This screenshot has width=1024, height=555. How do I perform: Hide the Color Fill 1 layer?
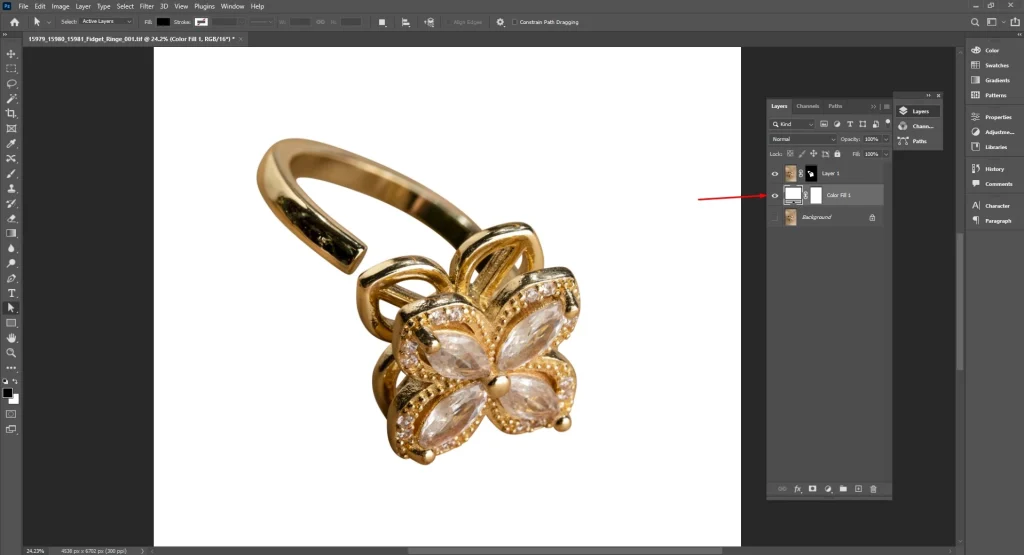(x=774, y=195)
